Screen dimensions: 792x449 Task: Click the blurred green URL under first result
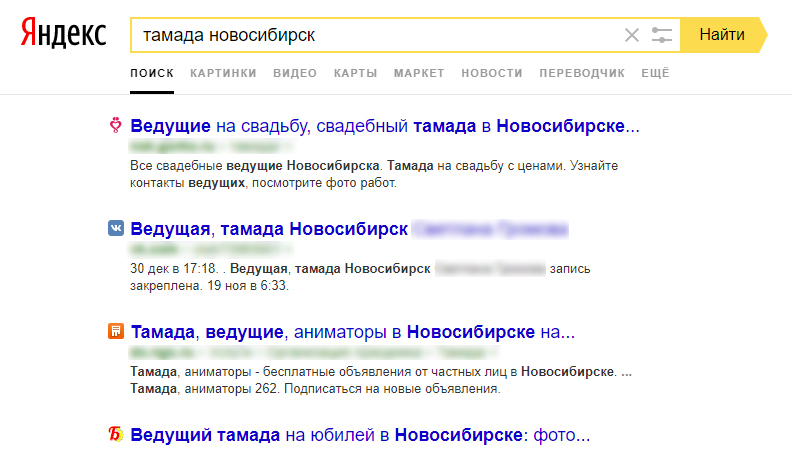[211, 147]
